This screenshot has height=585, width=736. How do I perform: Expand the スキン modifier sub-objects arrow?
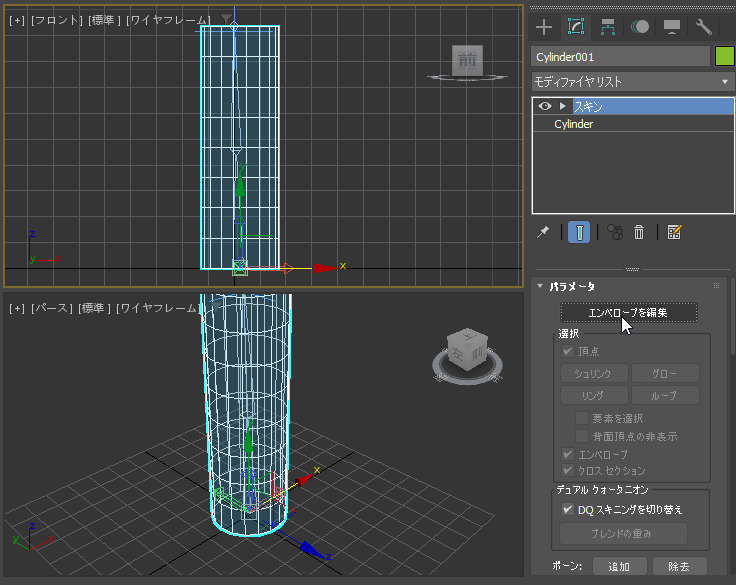click(x=563, y=106)
